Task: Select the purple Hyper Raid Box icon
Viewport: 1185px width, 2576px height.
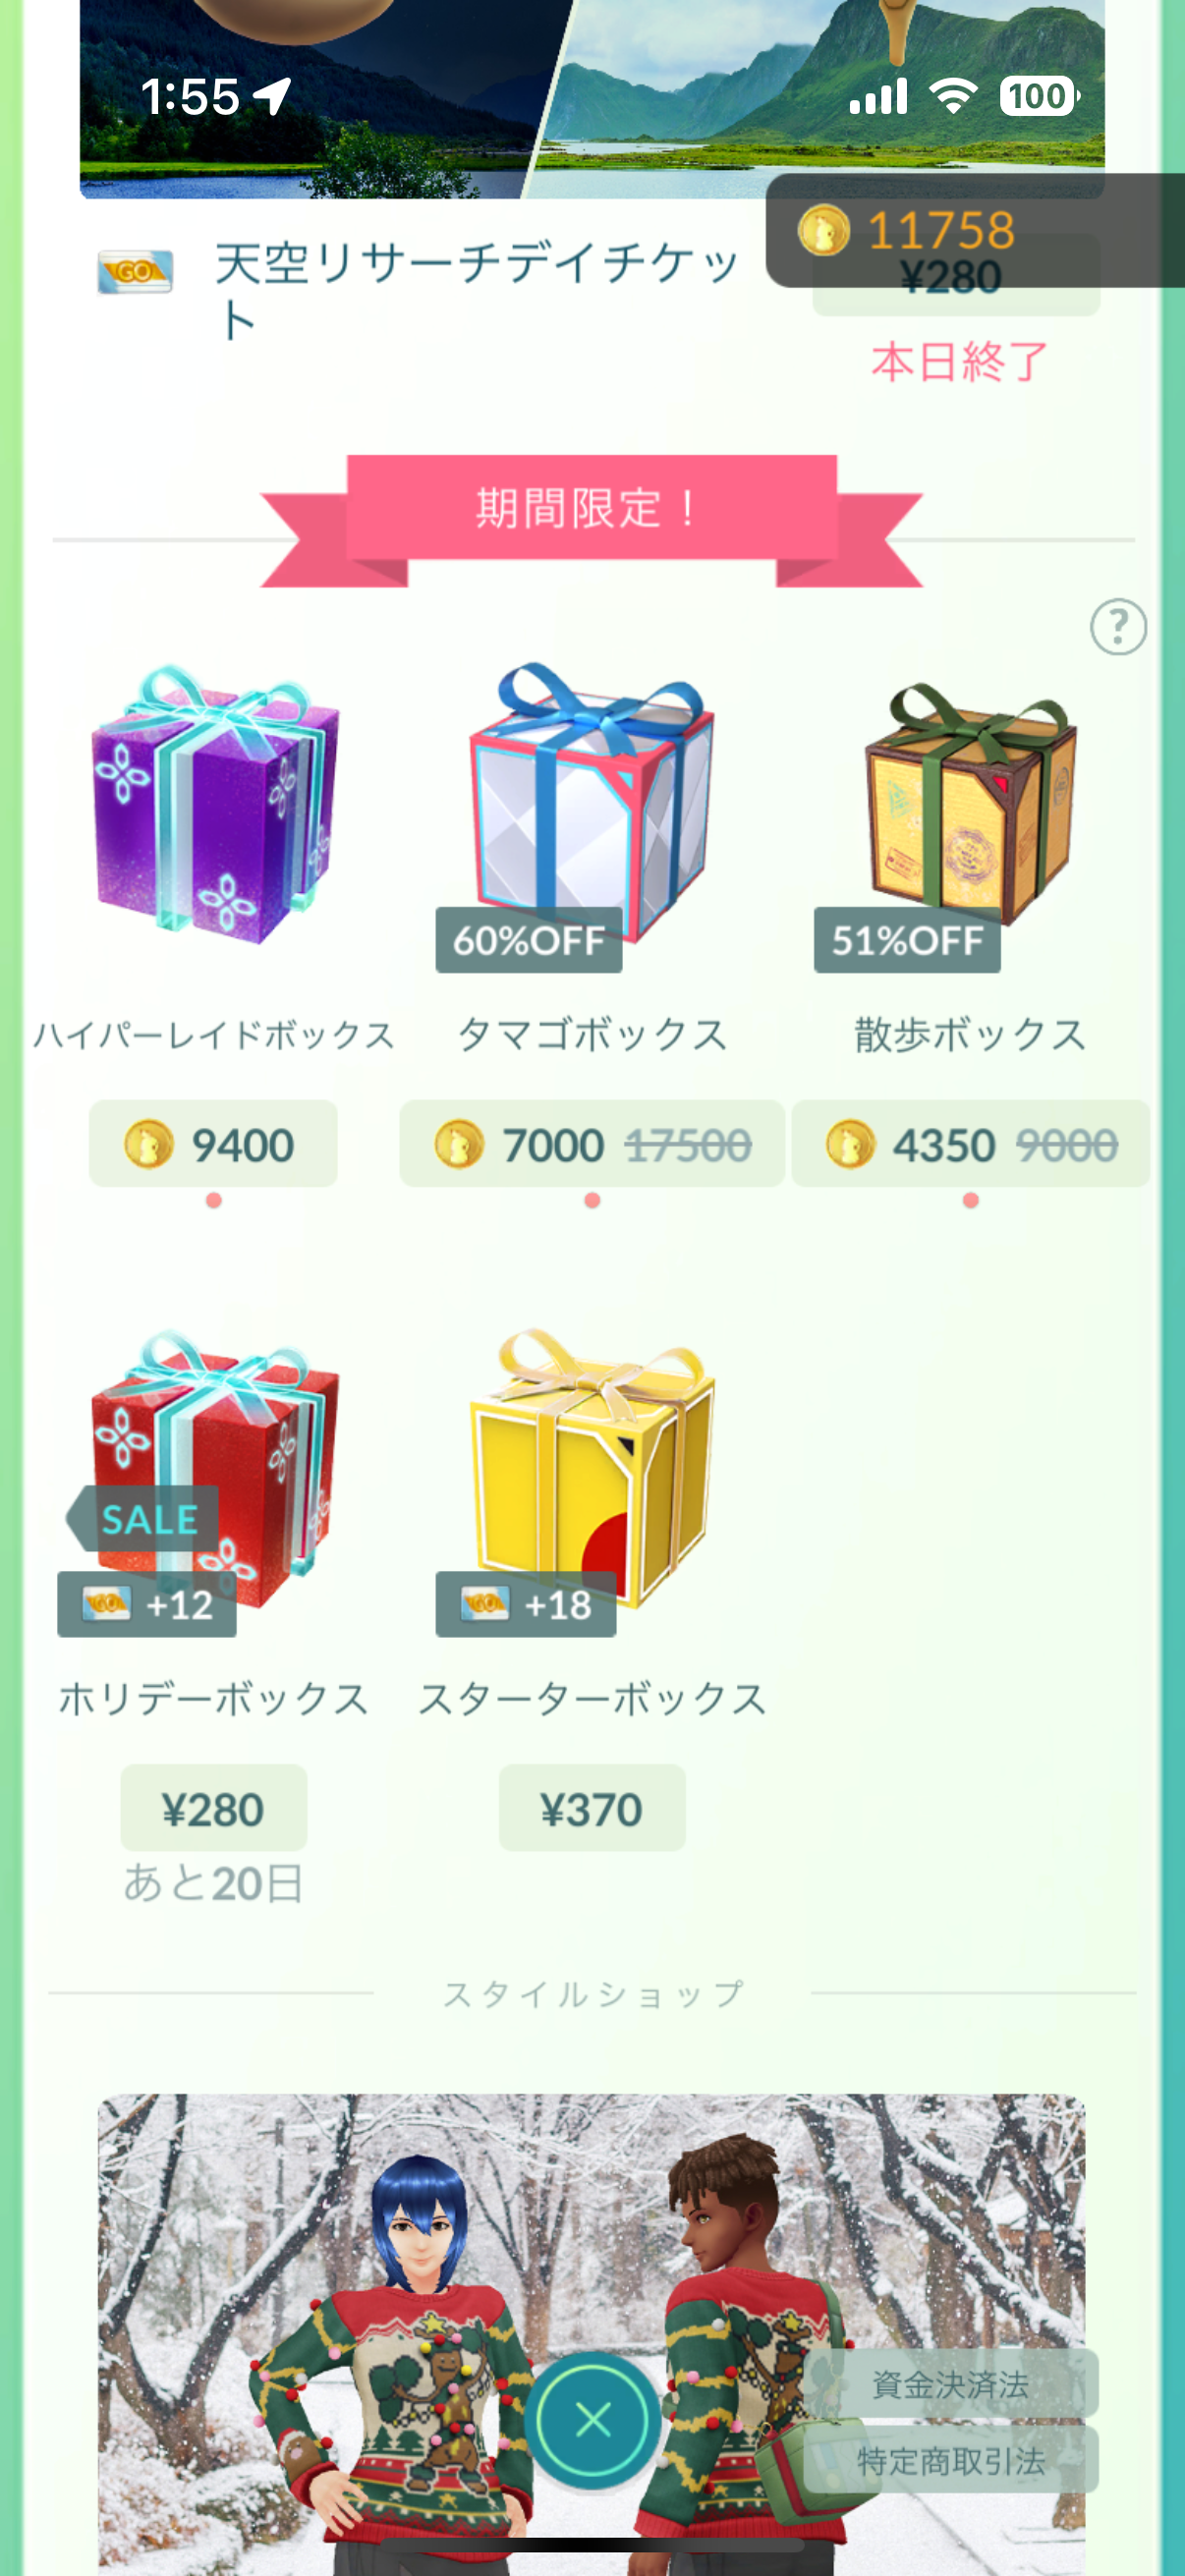Action: point(214,803)
